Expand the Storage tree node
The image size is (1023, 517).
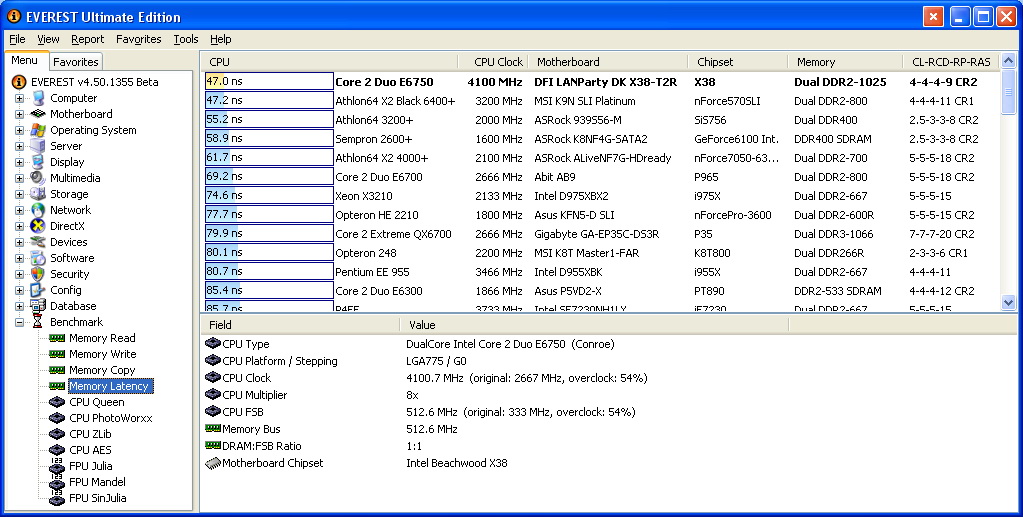[20, 194]
